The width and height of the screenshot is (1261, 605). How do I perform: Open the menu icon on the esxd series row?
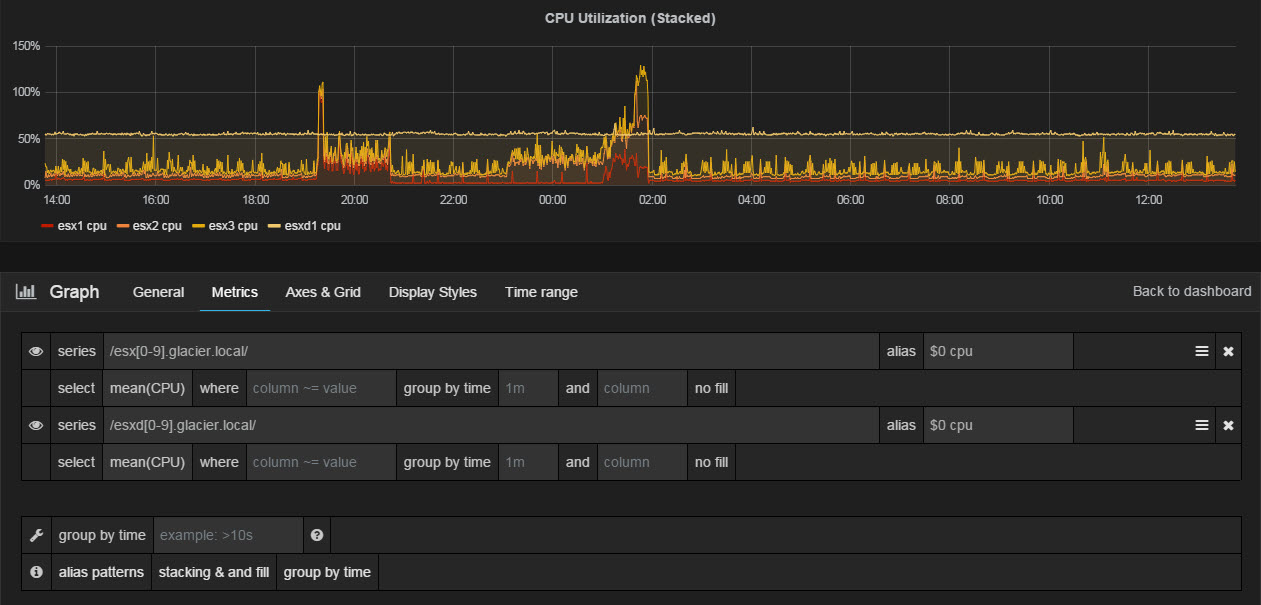(1200, 425)
